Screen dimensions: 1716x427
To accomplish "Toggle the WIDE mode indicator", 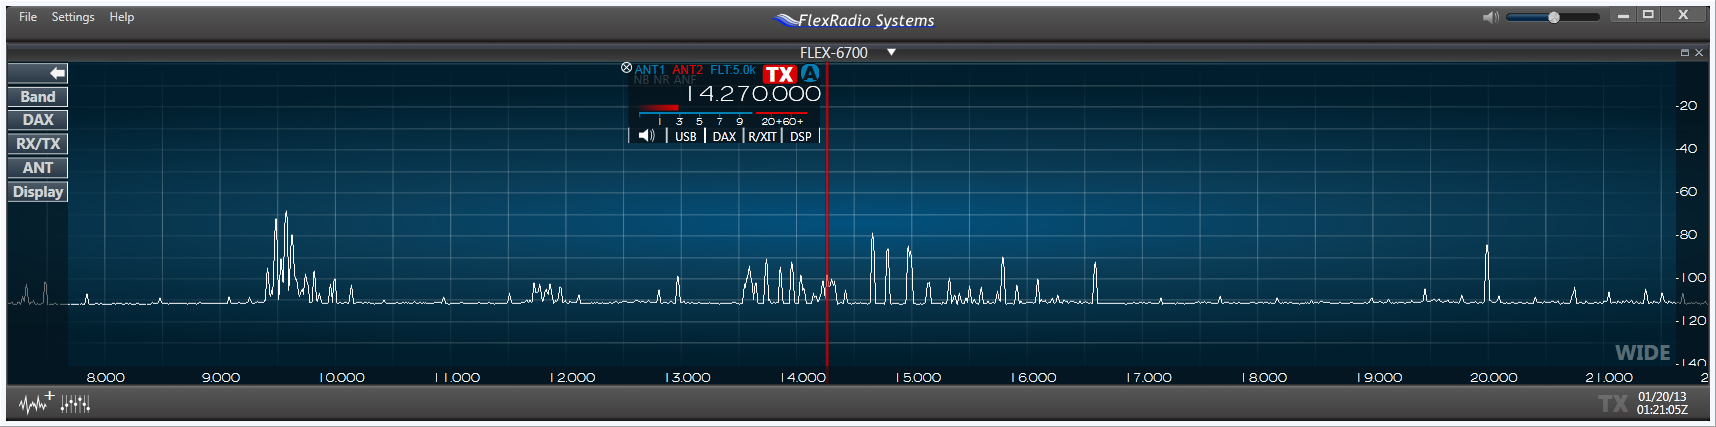I will point(1642,353).
